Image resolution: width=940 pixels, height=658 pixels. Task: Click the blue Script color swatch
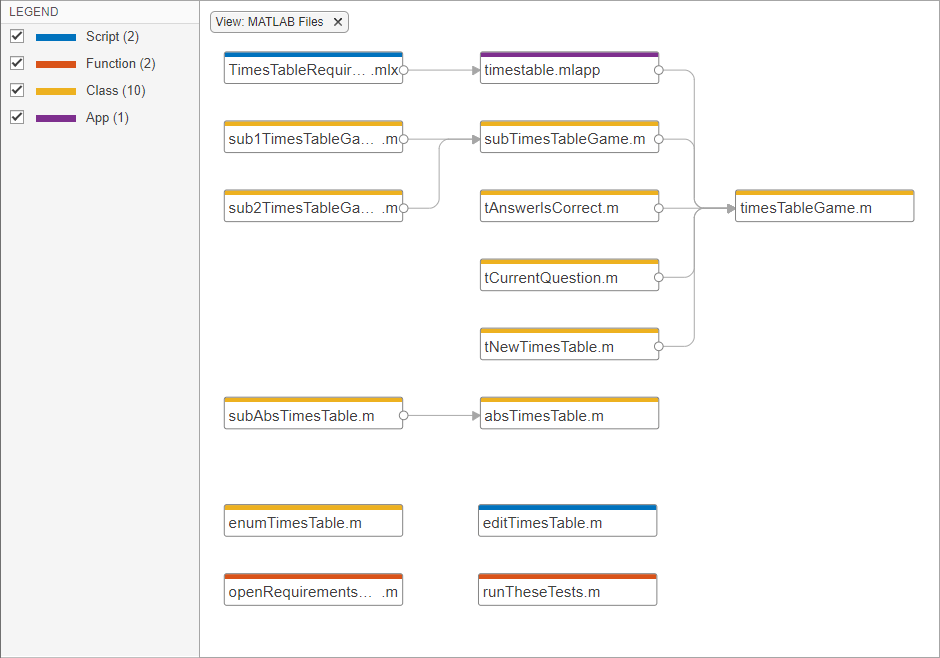pyautogui.click(x=56, y=37)
